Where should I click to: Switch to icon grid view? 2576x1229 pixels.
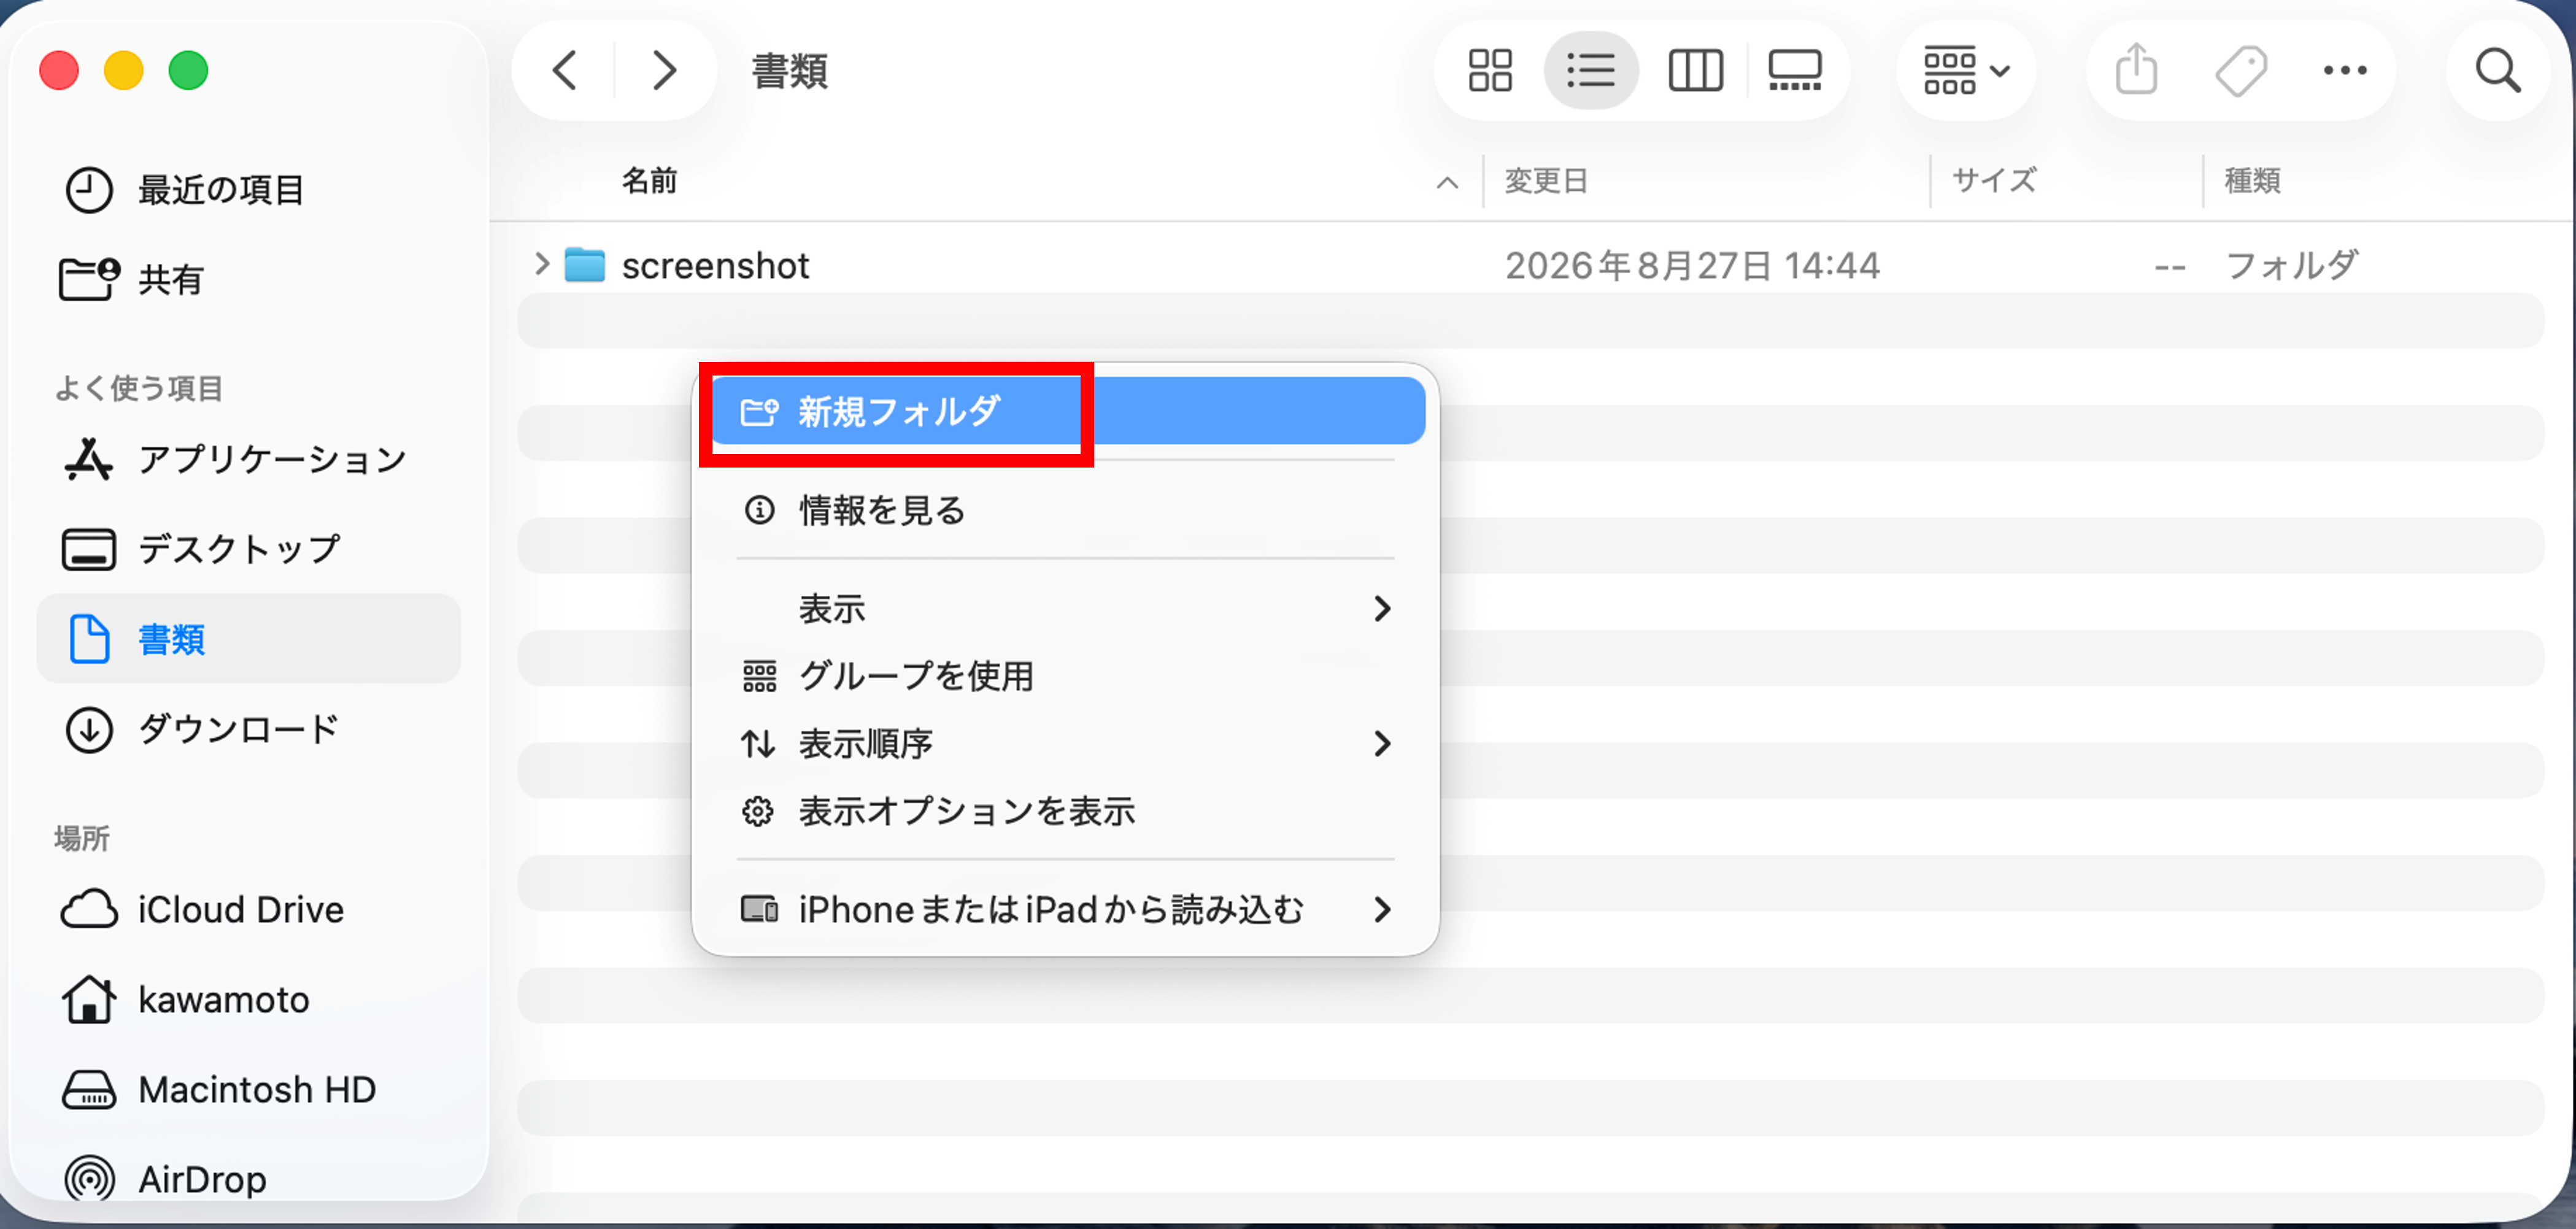point(1489,71)
